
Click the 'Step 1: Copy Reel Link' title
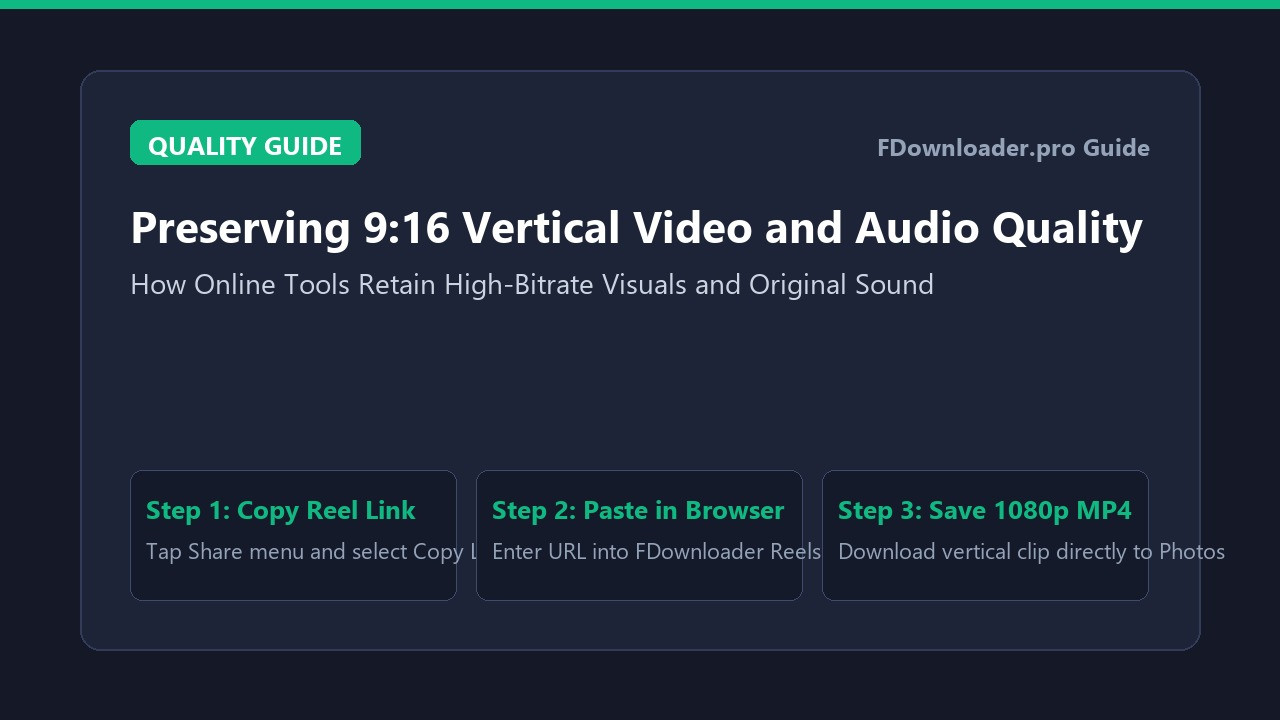(280, 510)
